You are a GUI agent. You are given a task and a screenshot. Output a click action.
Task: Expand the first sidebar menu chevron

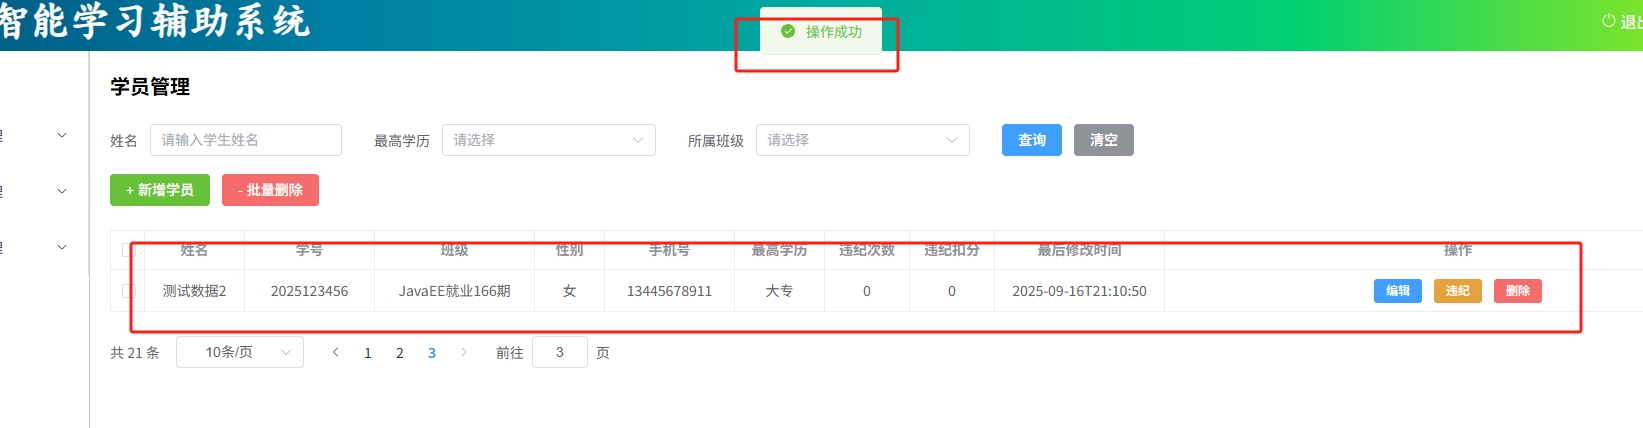pos(62,135)
